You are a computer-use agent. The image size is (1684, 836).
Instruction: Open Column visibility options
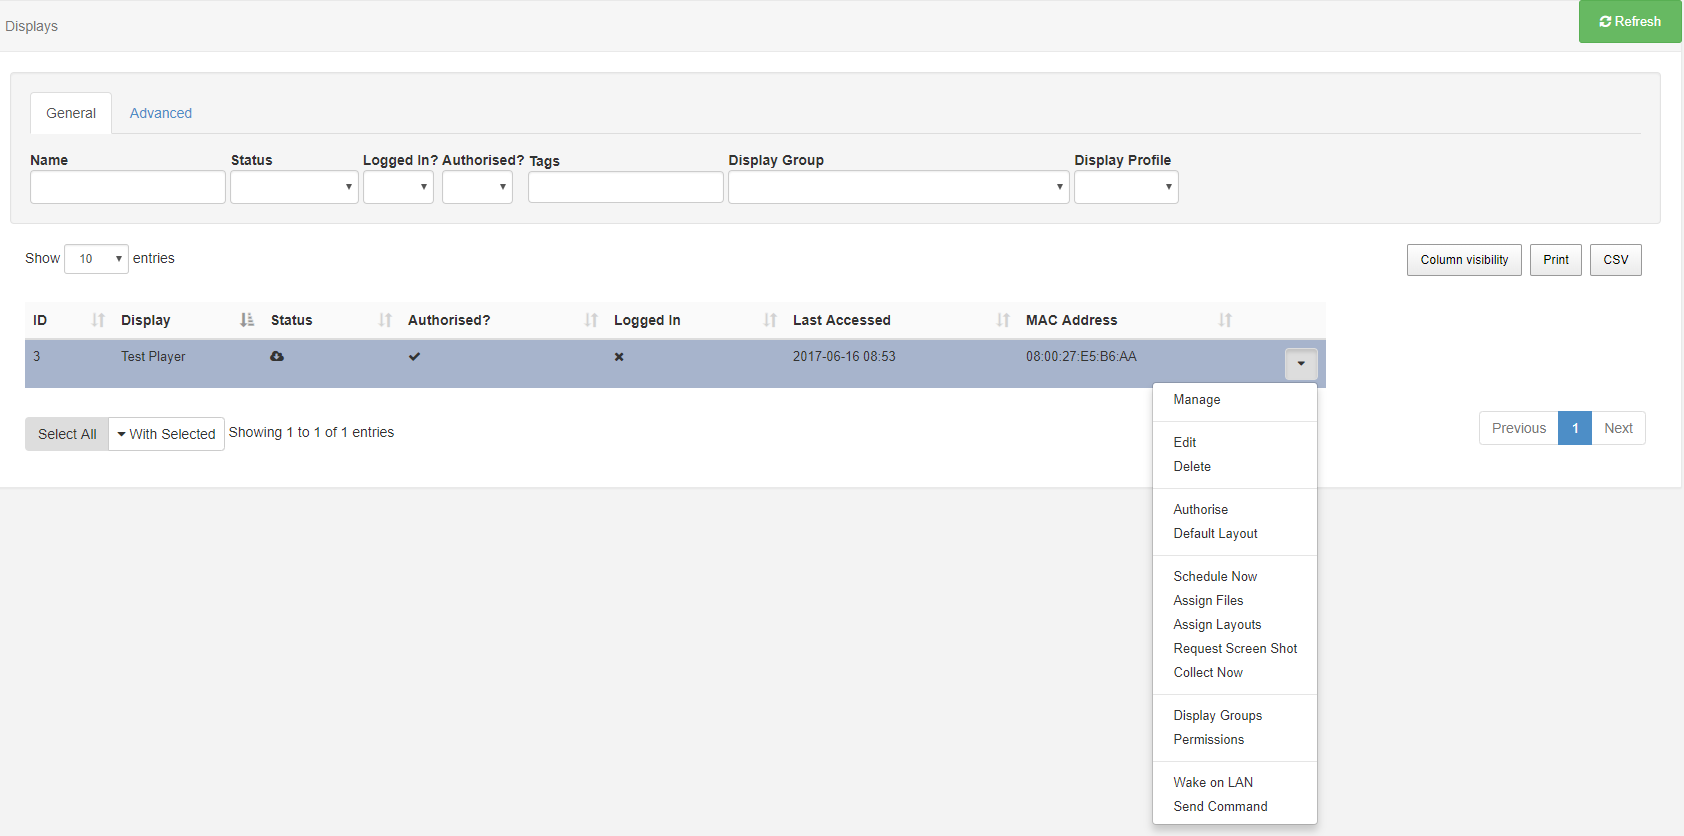point(1464,260)
